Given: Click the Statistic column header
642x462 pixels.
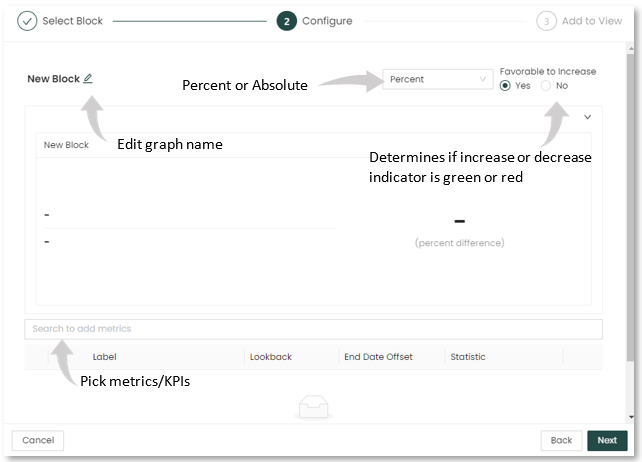Looking at the screenshot, I should pos(468,357).
